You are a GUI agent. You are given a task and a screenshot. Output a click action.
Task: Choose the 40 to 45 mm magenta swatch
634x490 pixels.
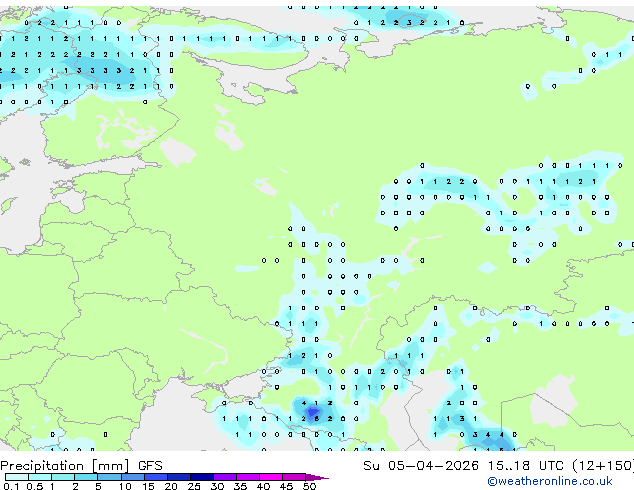tap(271, 477)
